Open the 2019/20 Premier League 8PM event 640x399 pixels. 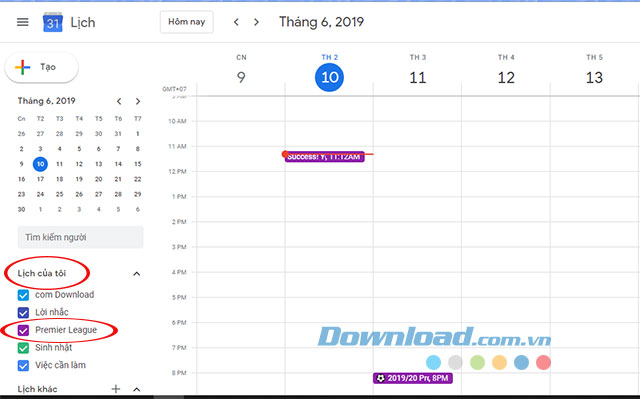click(x=413, y=378)
